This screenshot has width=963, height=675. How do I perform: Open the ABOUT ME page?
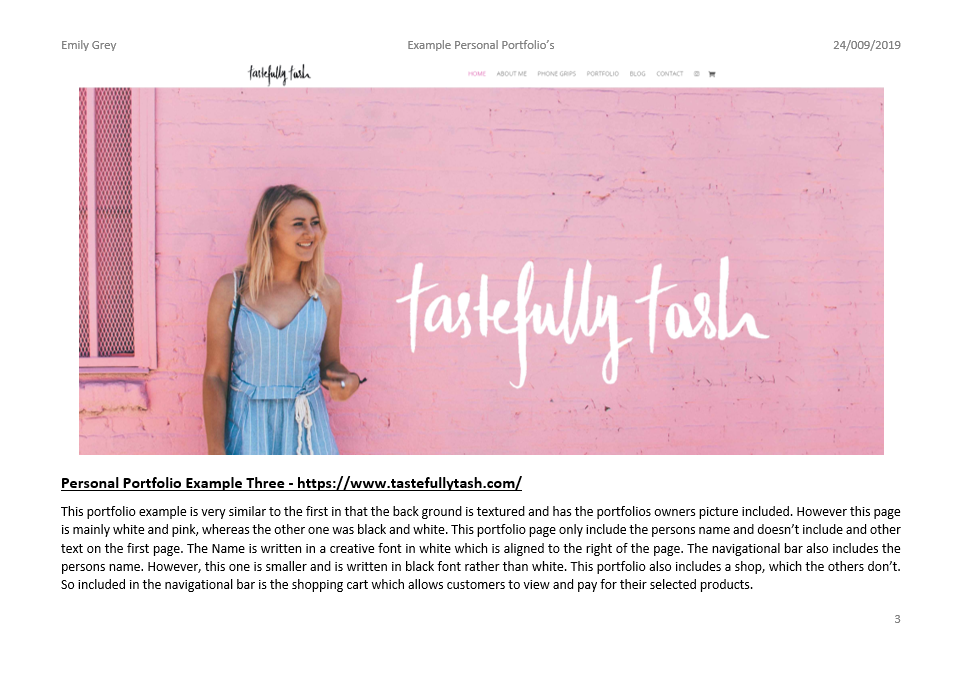512,74
